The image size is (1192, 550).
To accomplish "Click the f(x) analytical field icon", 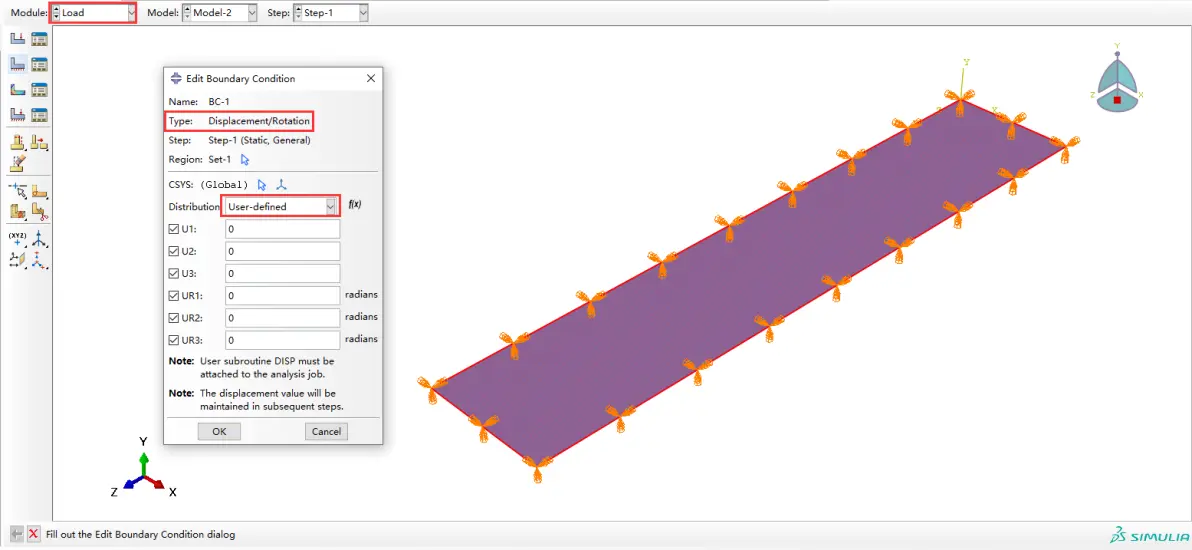I will tap(354, 205).
